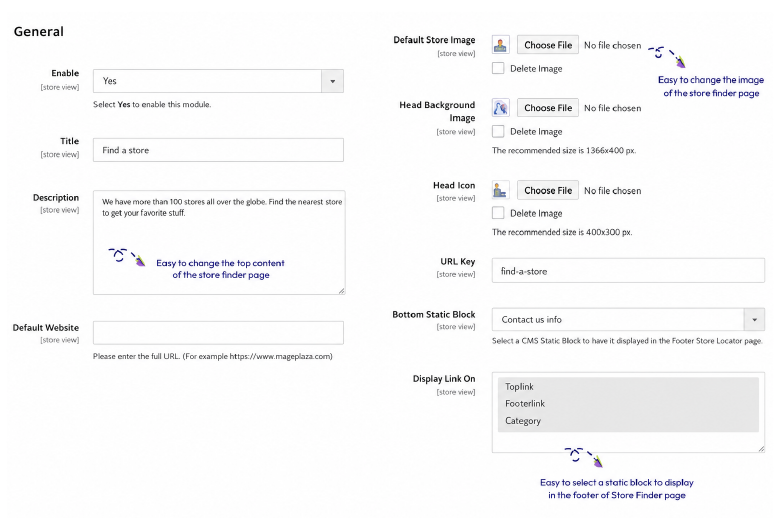Click the Head Icon thumbnail preview

pos(500,190)
